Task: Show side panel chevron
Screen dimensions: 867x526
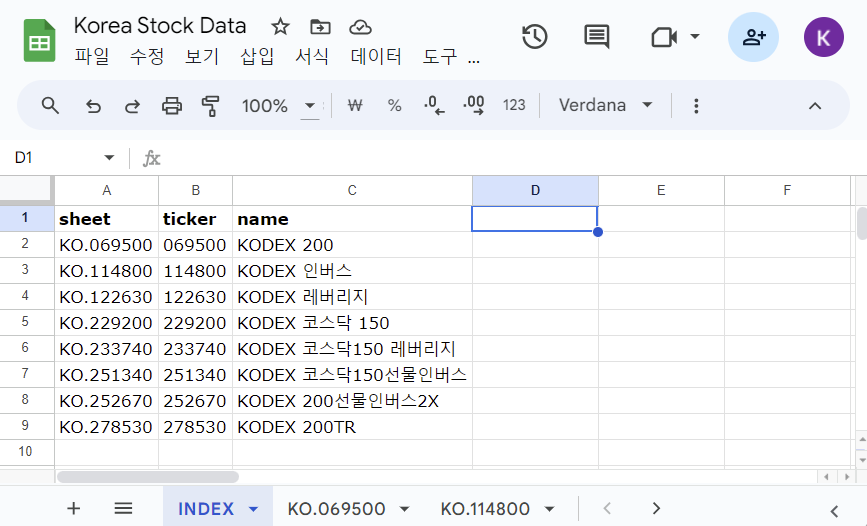Action: coord(834,511)
